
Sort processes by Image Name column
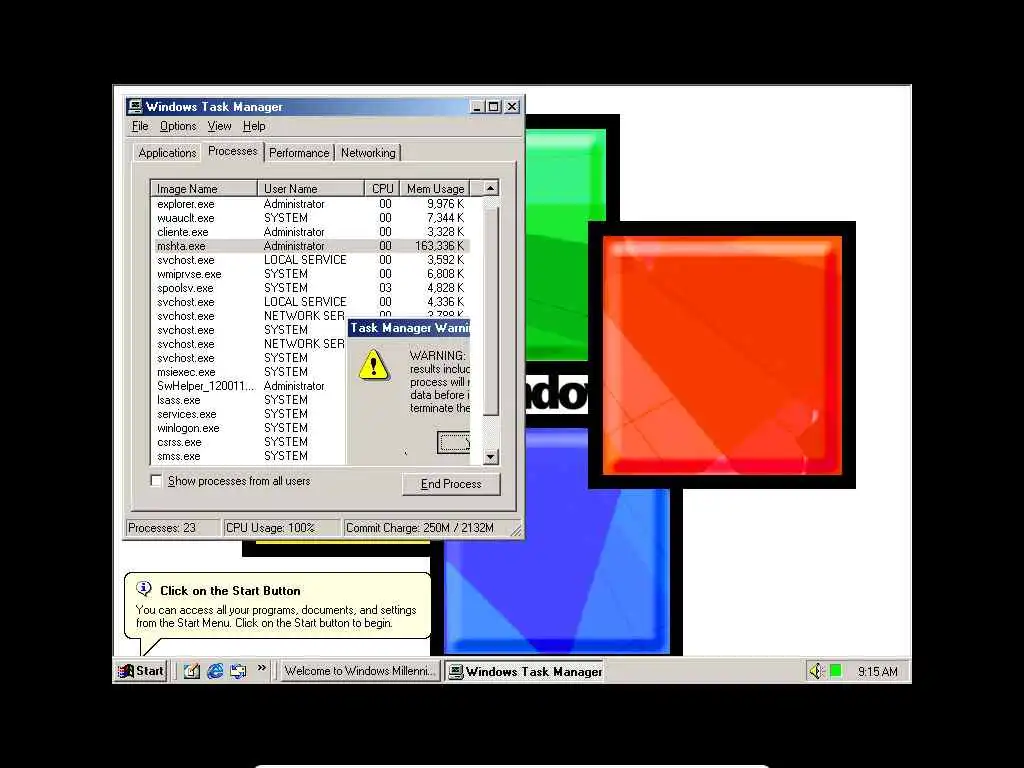click(x=204, y=188)
